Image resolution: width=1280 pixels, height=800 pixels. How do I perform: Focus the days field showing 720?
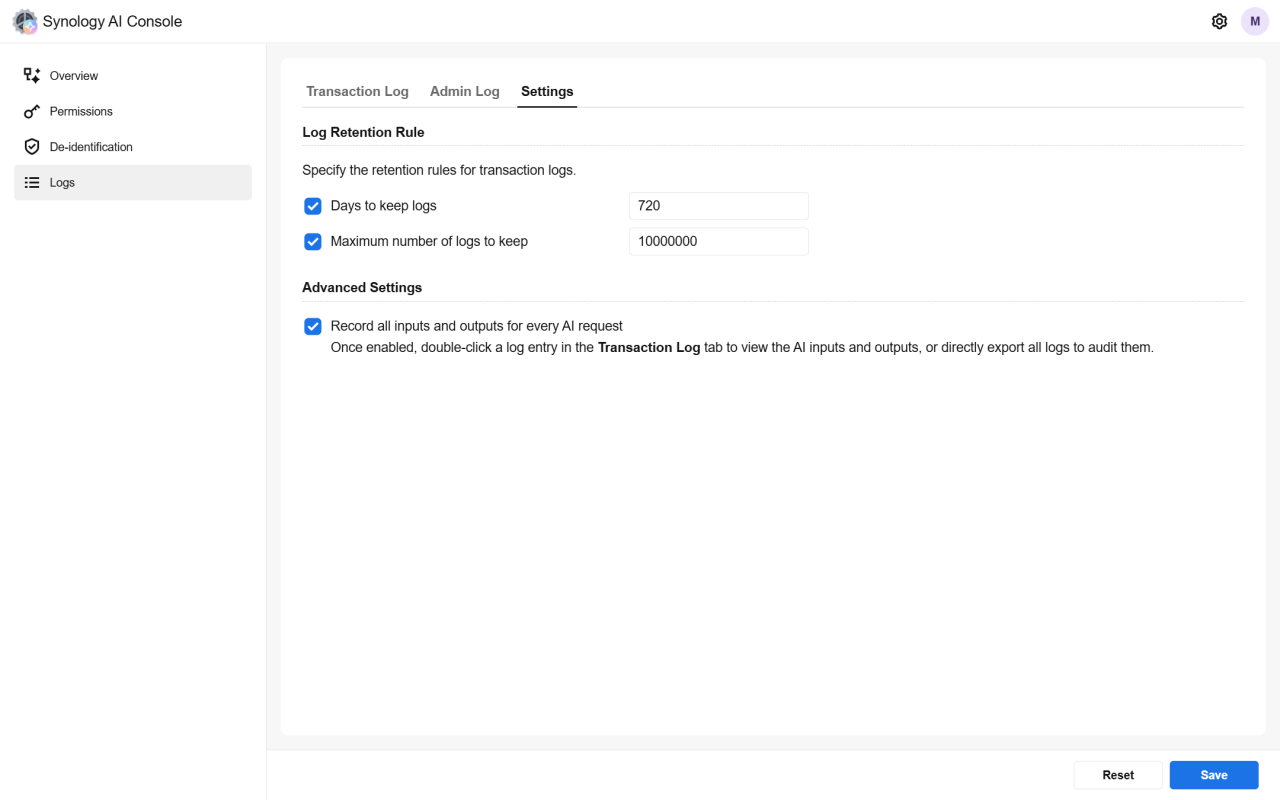tap(718, 206)
